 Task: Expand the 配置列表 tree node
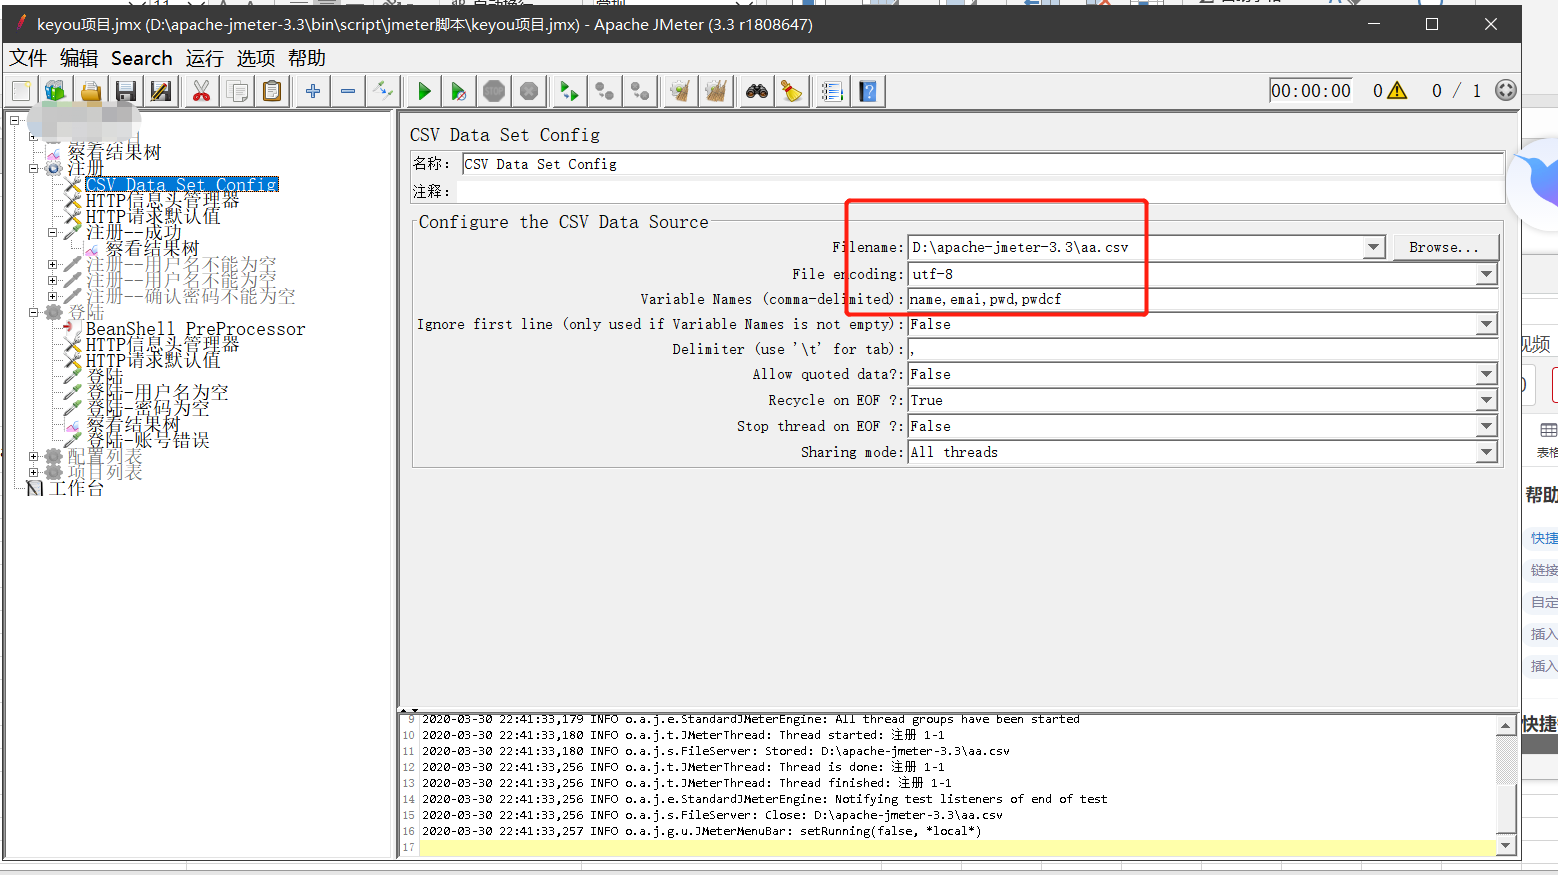point(33,456)
